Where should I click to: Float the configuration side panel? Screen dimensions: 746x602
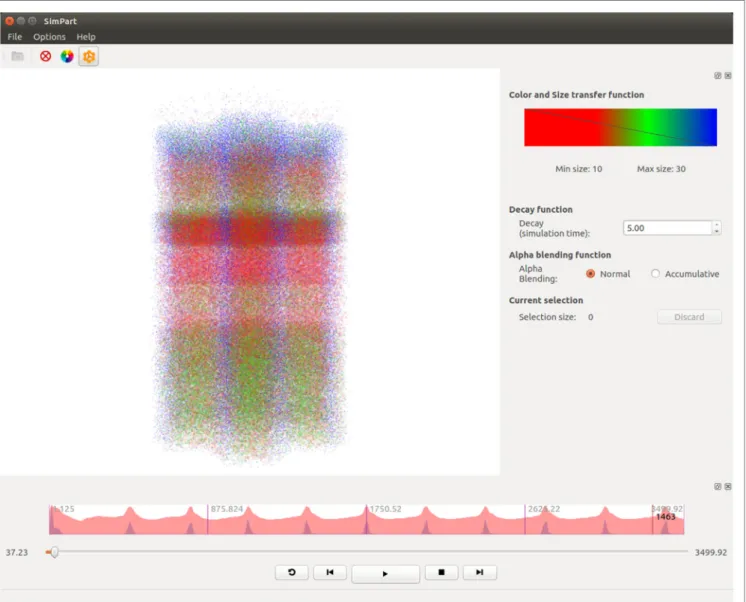tap(717, 76)
